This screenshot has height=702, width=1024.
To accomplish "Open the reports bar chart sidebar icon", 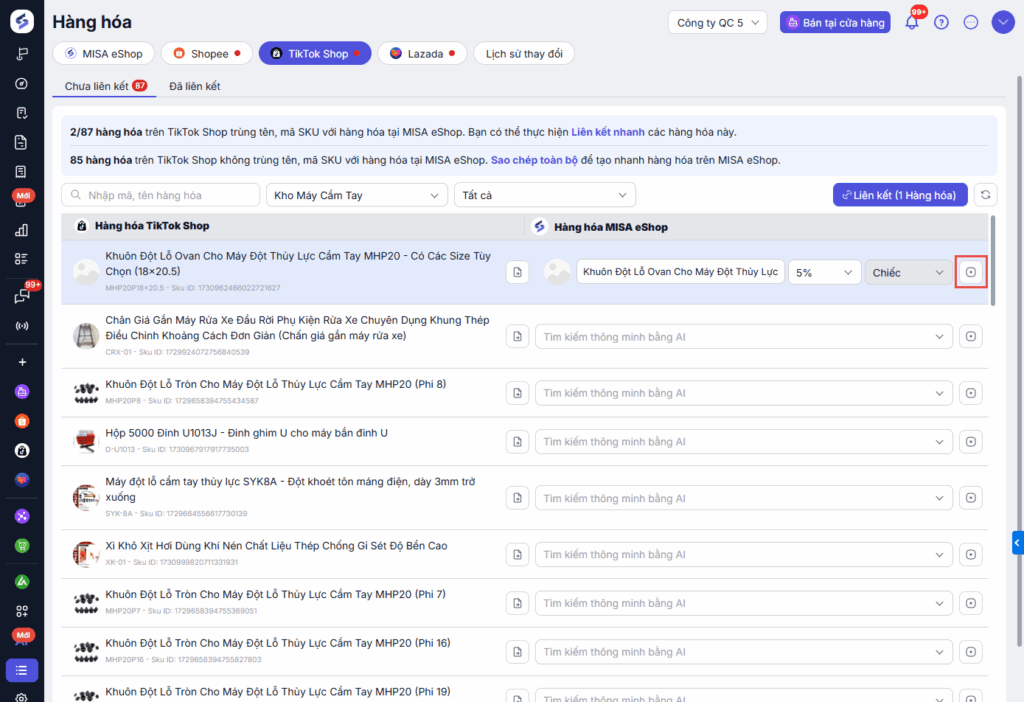I will click(x=22, y=230).
